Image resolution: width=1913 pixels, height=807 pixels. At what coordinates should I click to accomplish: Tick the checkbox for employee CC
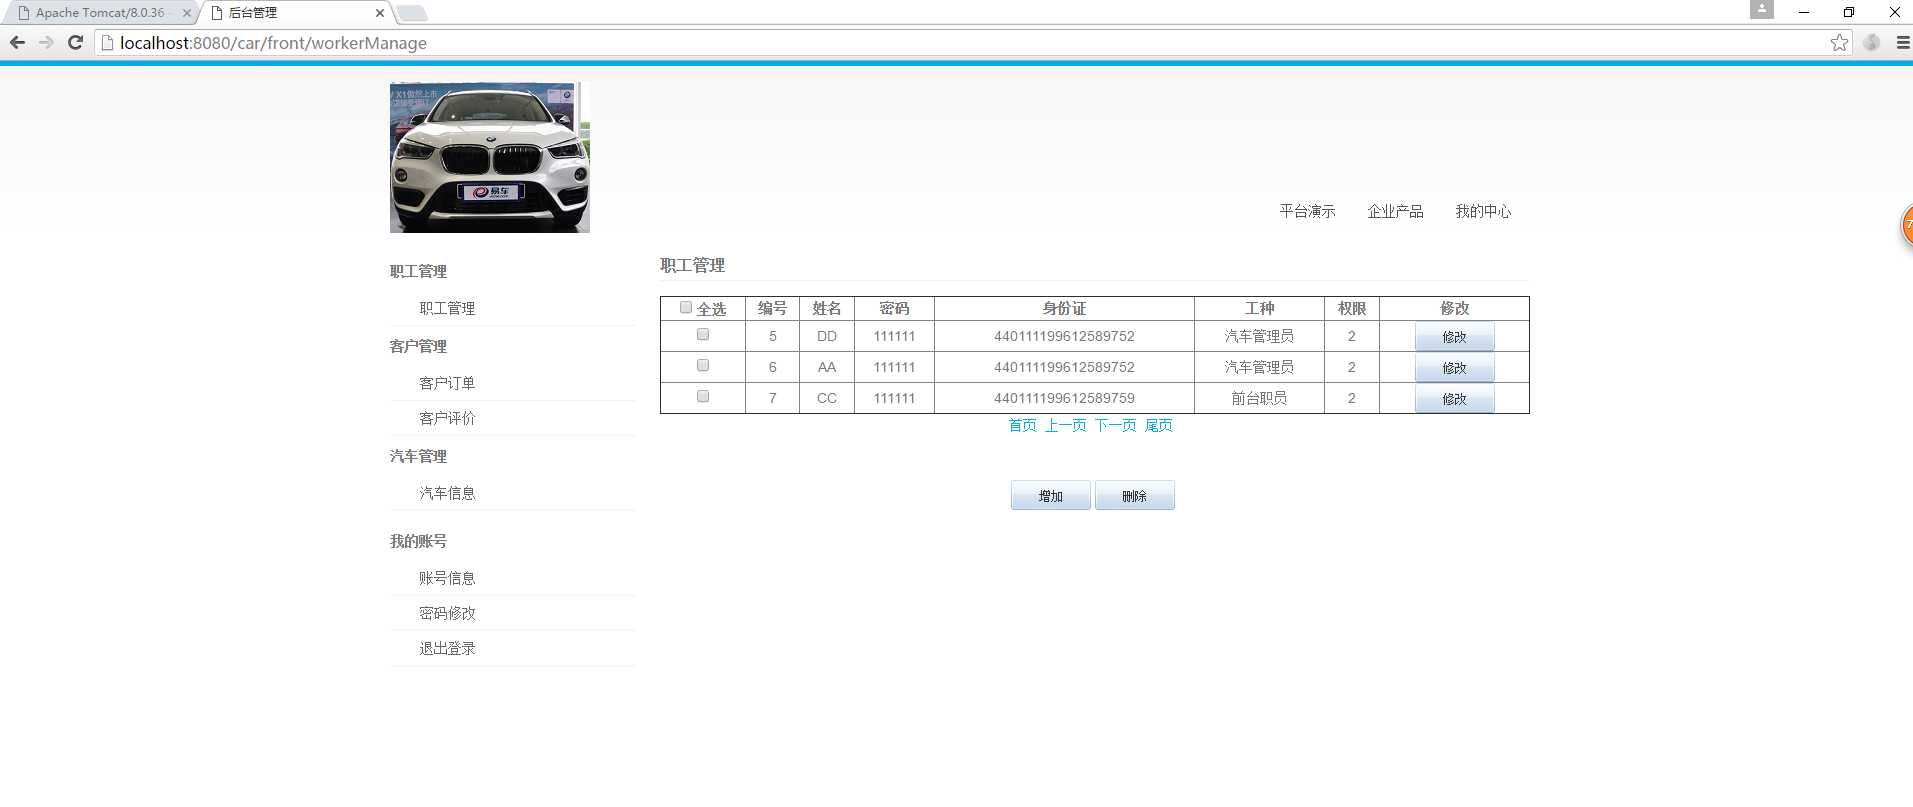703,397
